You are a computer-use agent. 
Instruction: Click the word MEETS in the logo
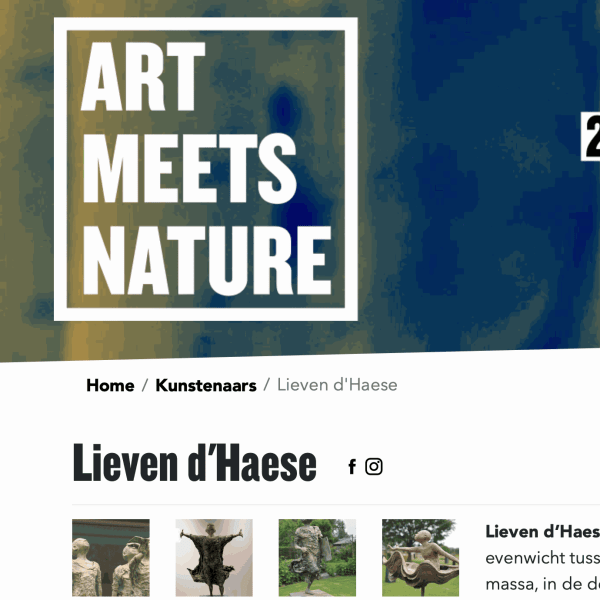tap(189, 168)
